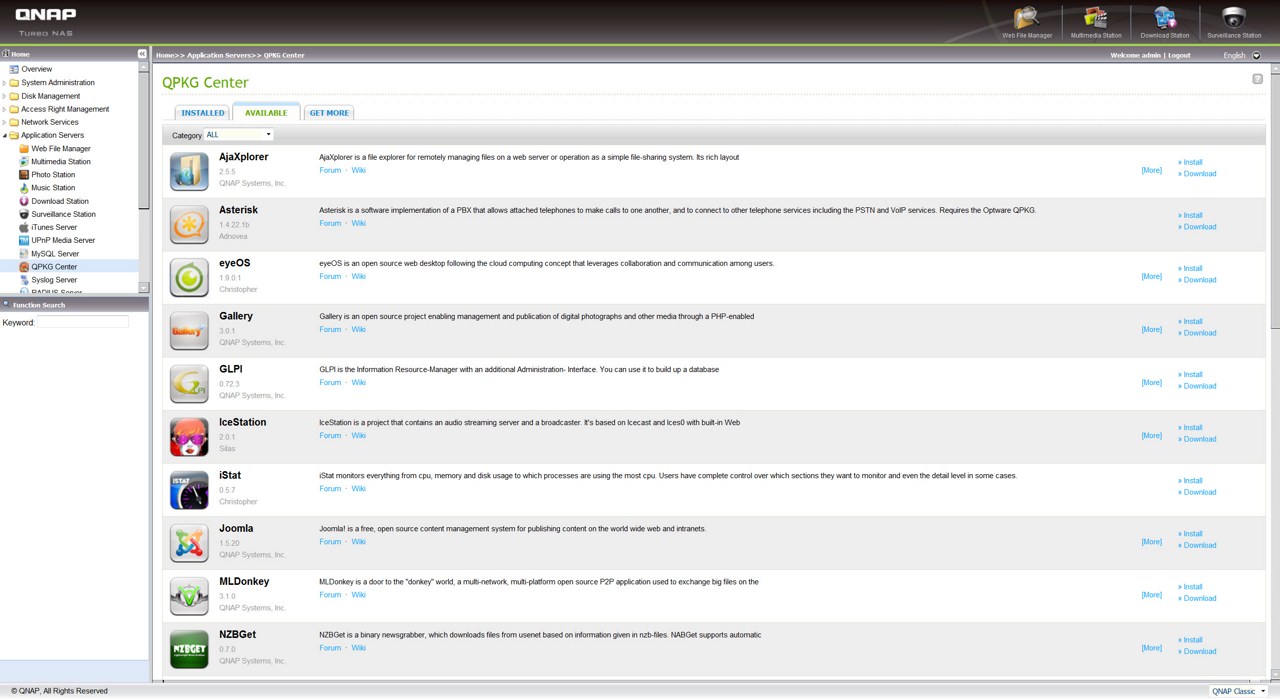Click Home in the breadcrumb
Image resolution: width=1280 pixels, height=699 pixels.
coord(165,55)
